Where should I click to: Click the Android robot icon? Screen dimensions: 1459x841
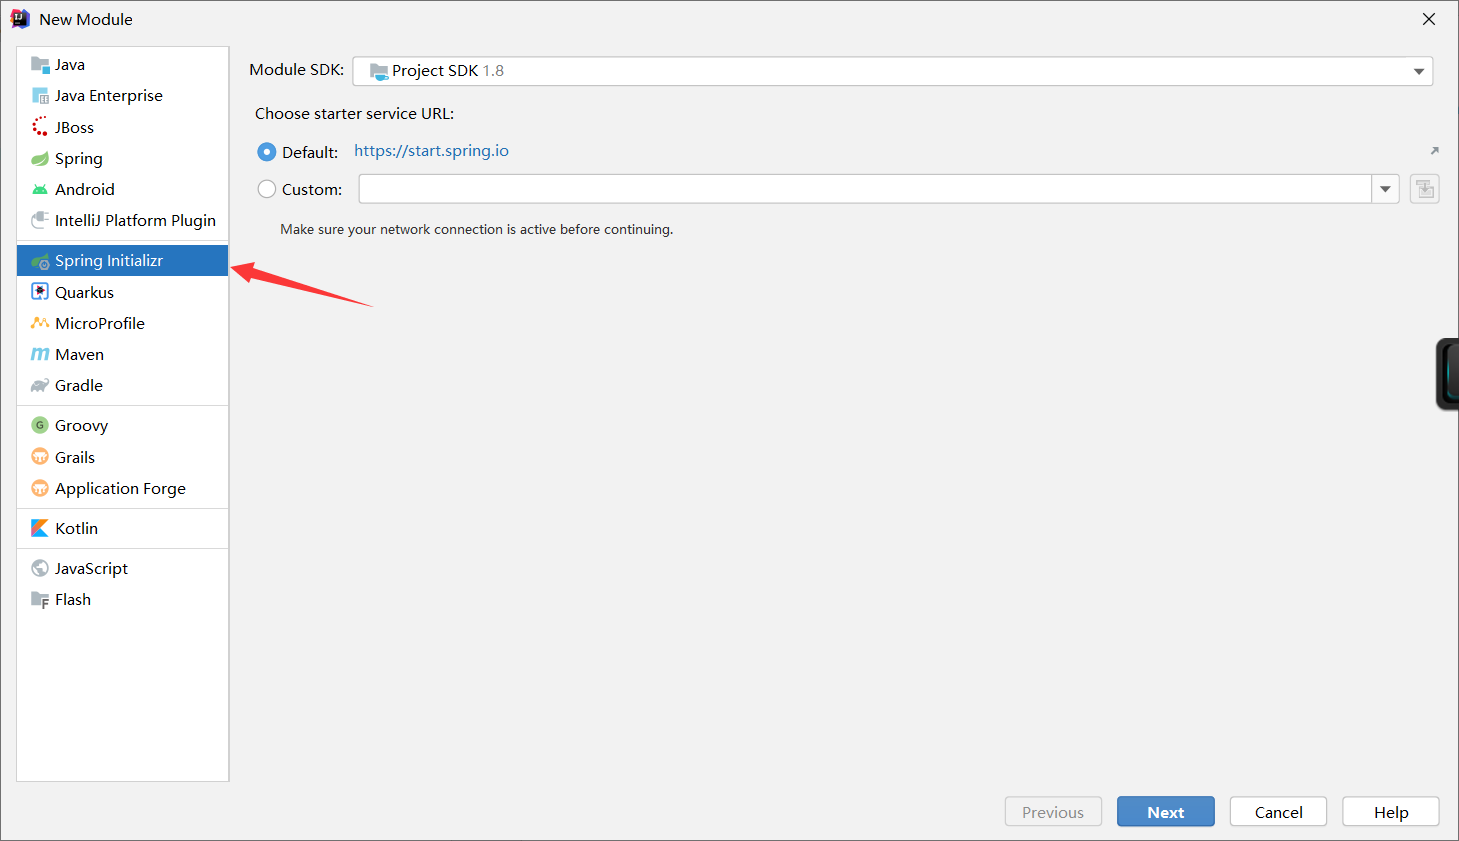(x=40, y=190)
